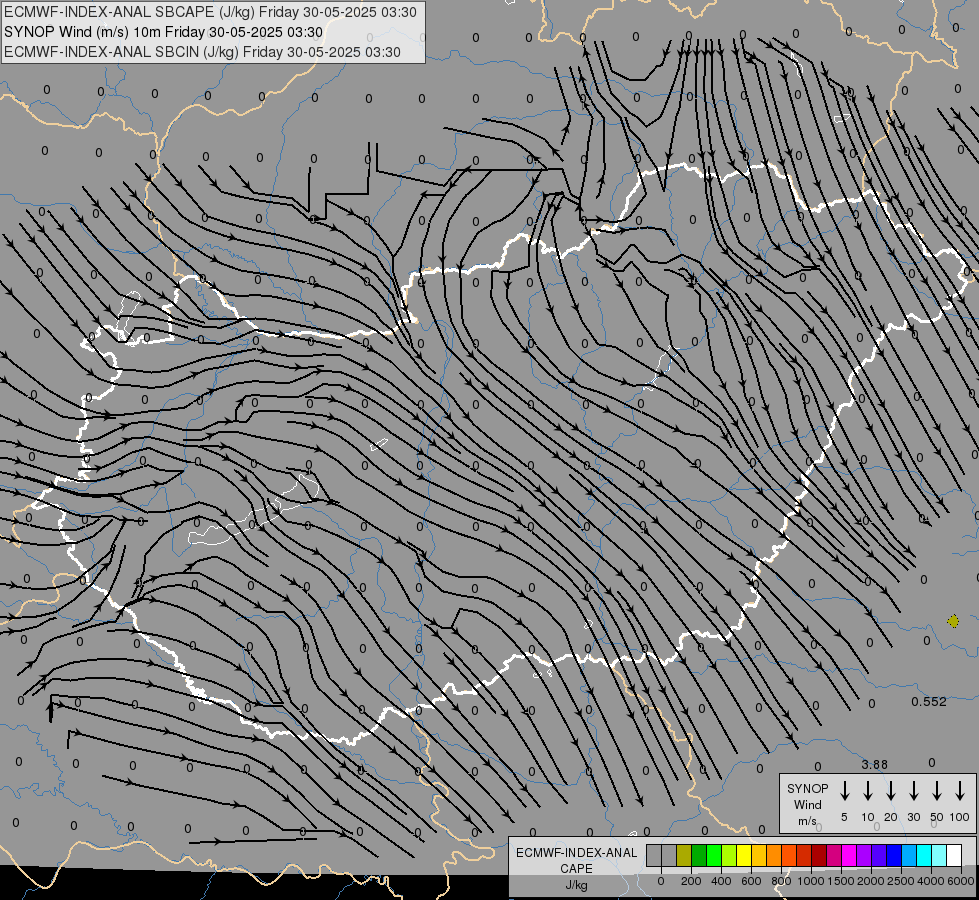The height and width of the screenshot is (900, 979).
Task: Click the 5 label in wind legend
Action: click(844, 817)
